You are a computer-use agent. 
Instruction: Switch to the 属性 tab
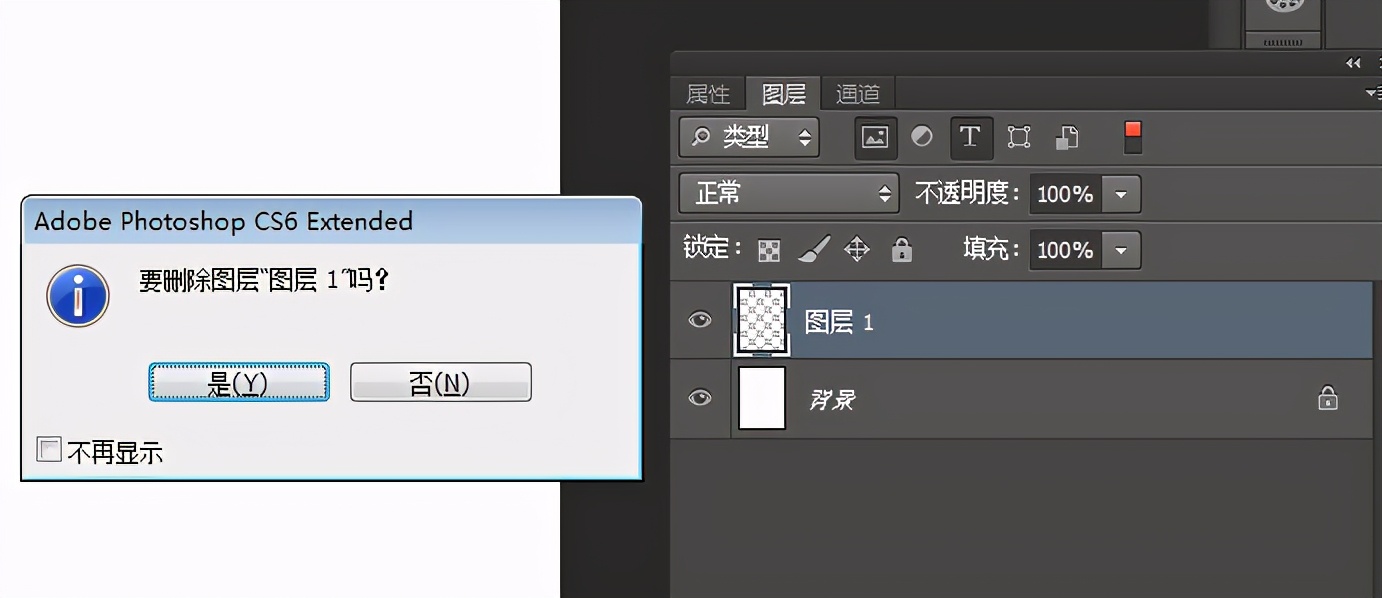(x=708, y=94)
